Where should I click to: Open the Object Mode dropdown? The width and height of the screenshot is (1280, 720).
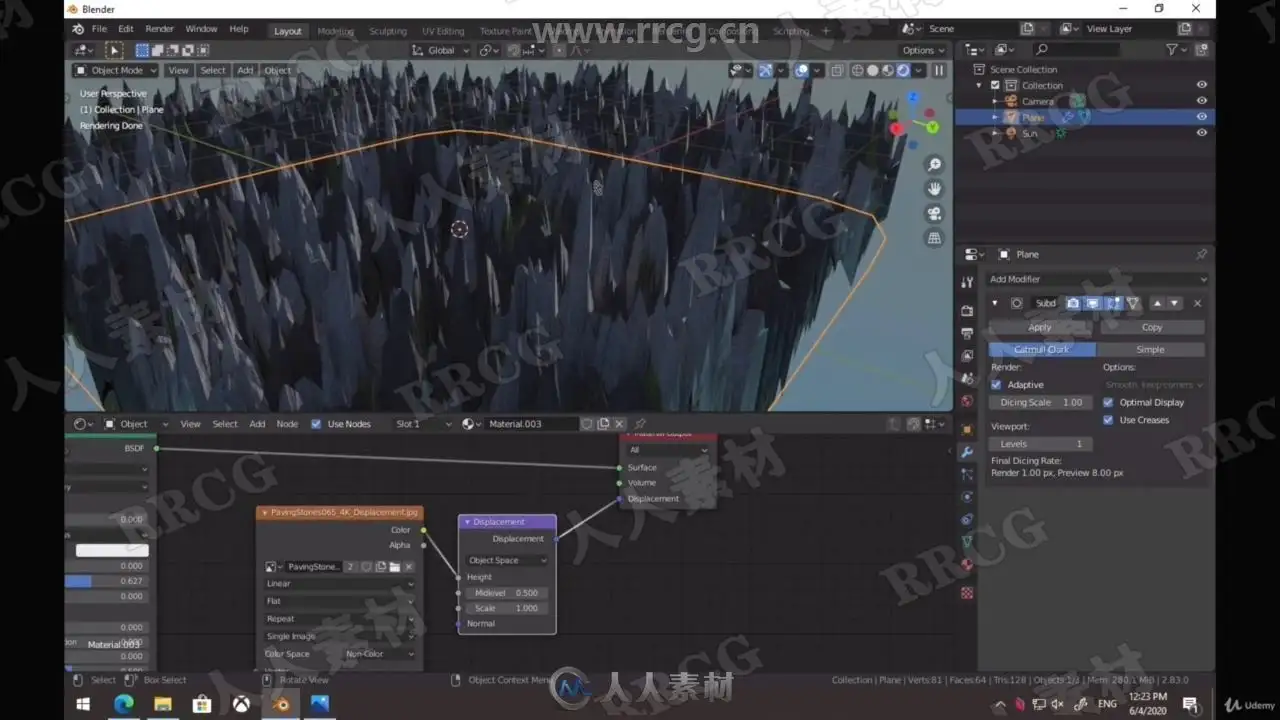point(115,70)
